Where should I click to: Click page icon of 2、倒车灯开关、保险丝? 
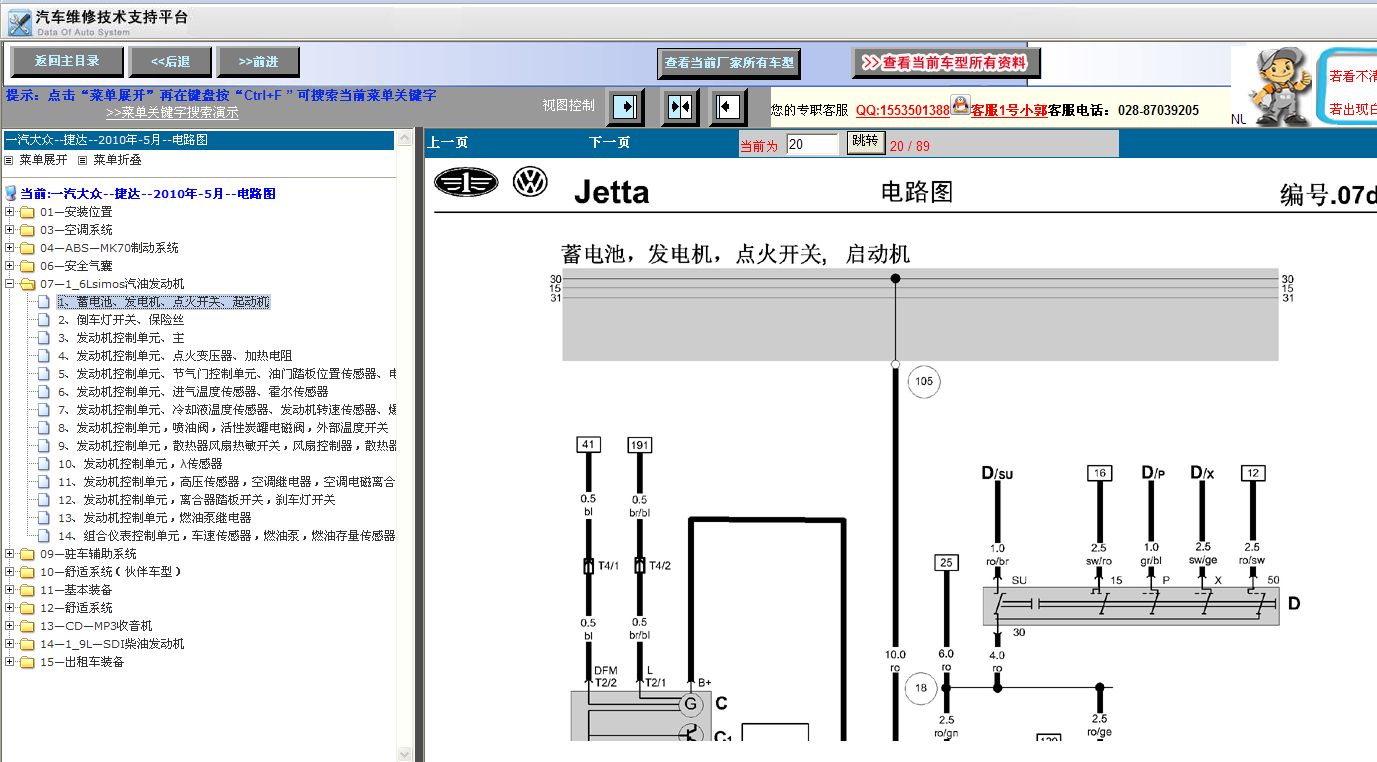[x=43, y=320]
